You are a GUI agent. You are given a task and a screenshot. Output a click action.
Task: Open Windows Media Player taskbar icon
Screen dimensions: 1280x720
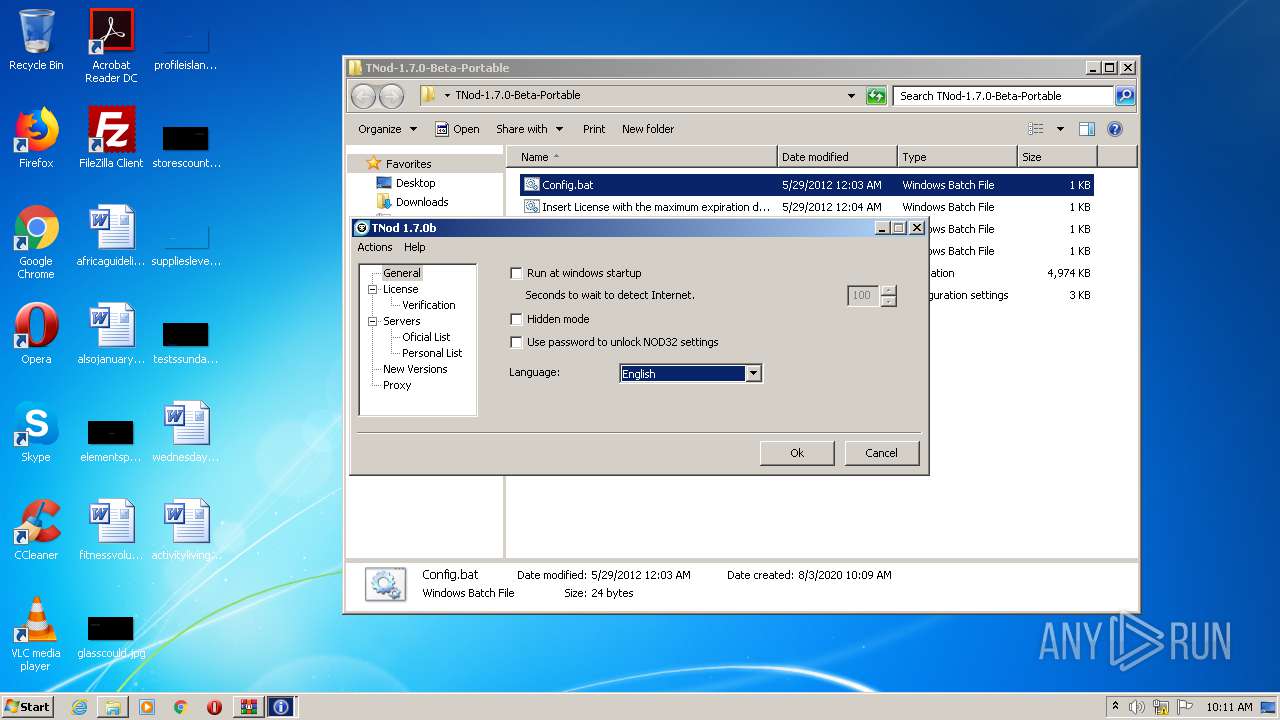[147, 707]
